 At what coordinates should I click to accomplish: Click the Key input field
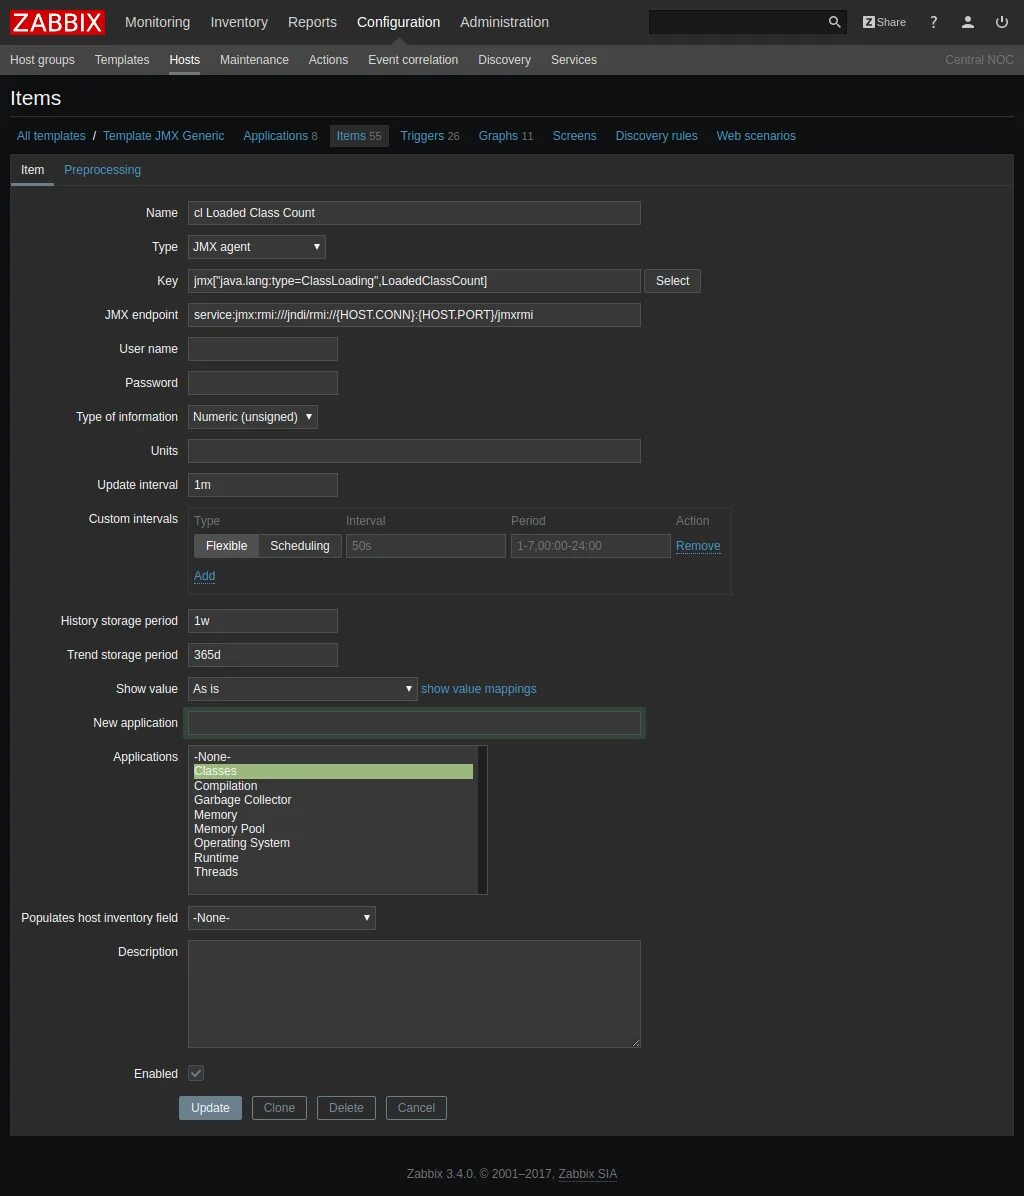pos(414,281)
